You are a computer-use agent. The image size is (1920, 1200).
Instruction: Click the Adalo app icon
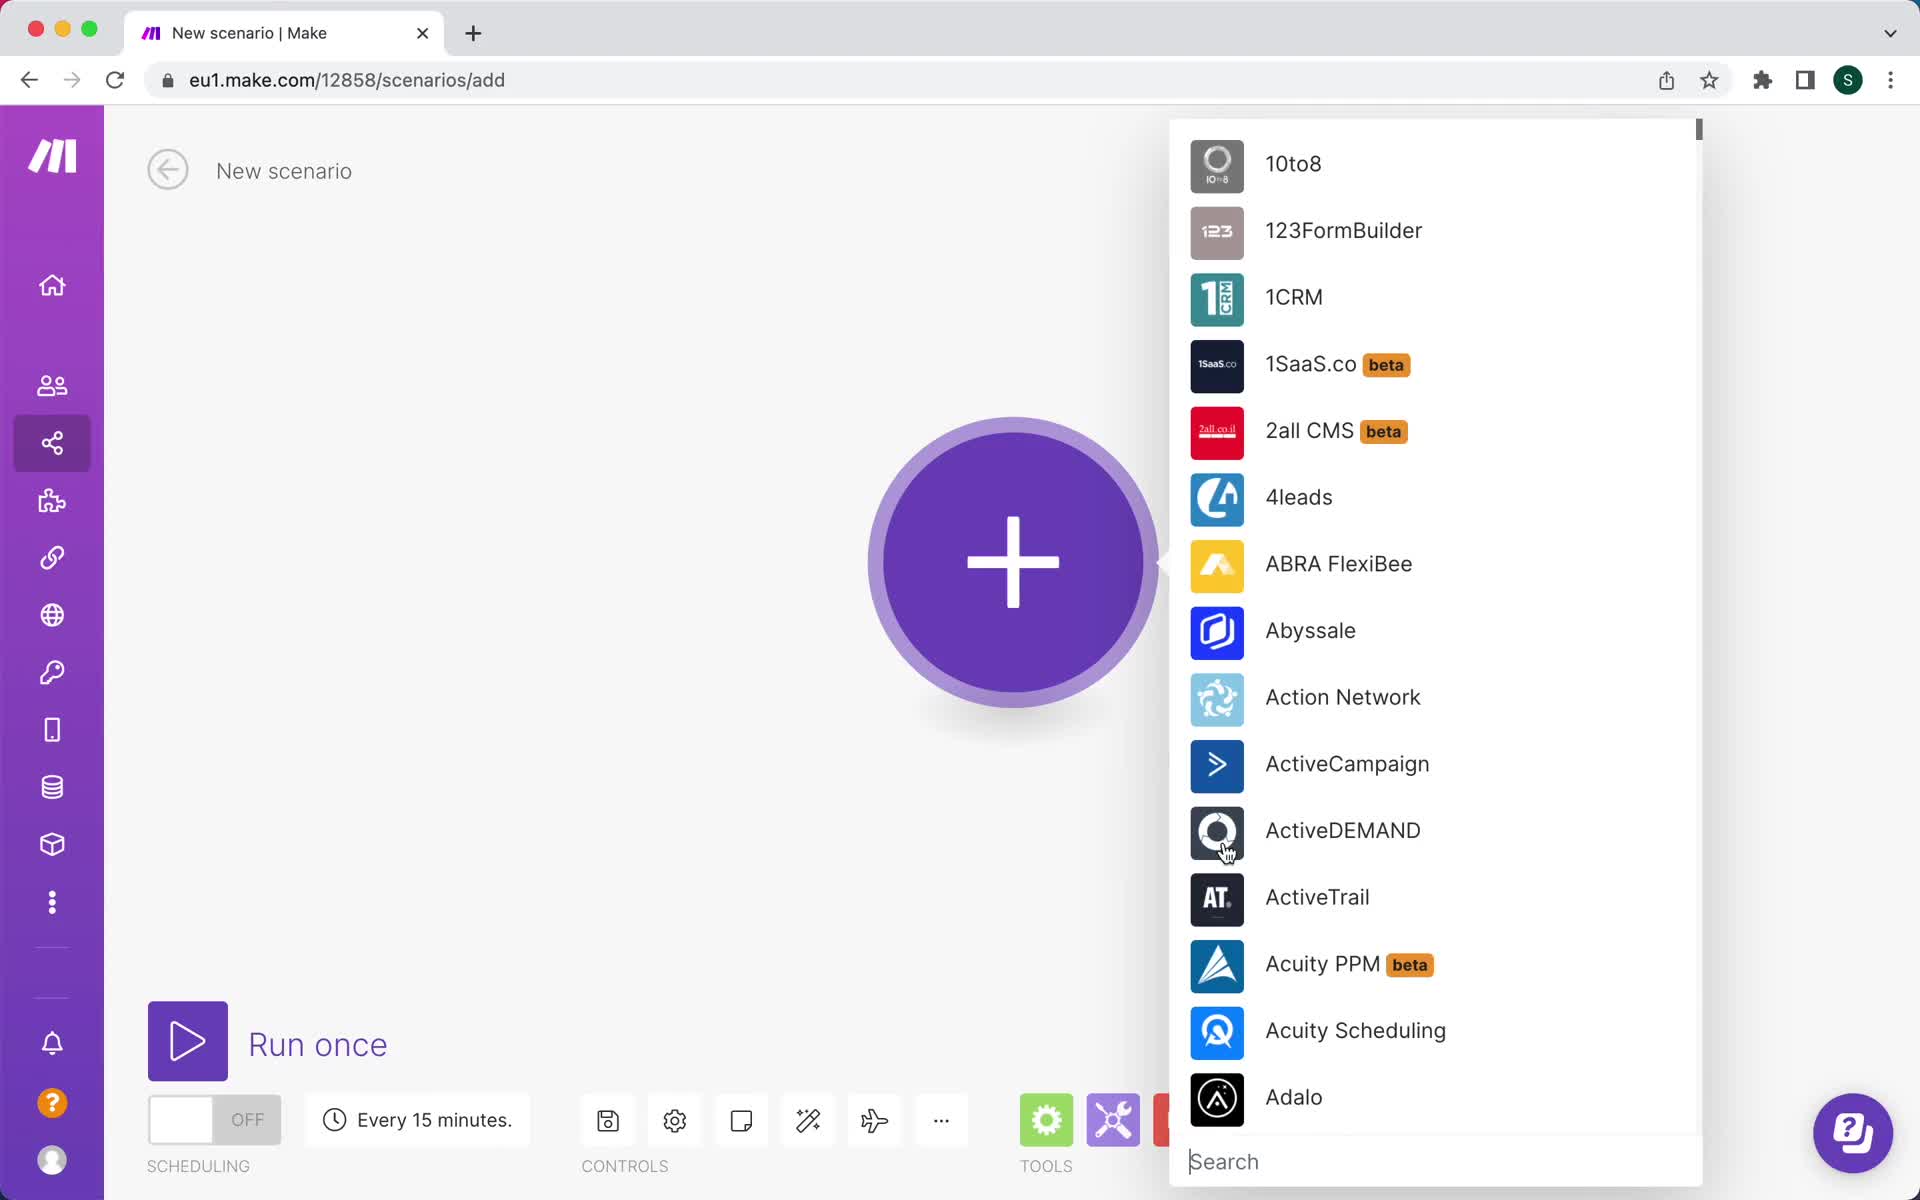1217,1099
